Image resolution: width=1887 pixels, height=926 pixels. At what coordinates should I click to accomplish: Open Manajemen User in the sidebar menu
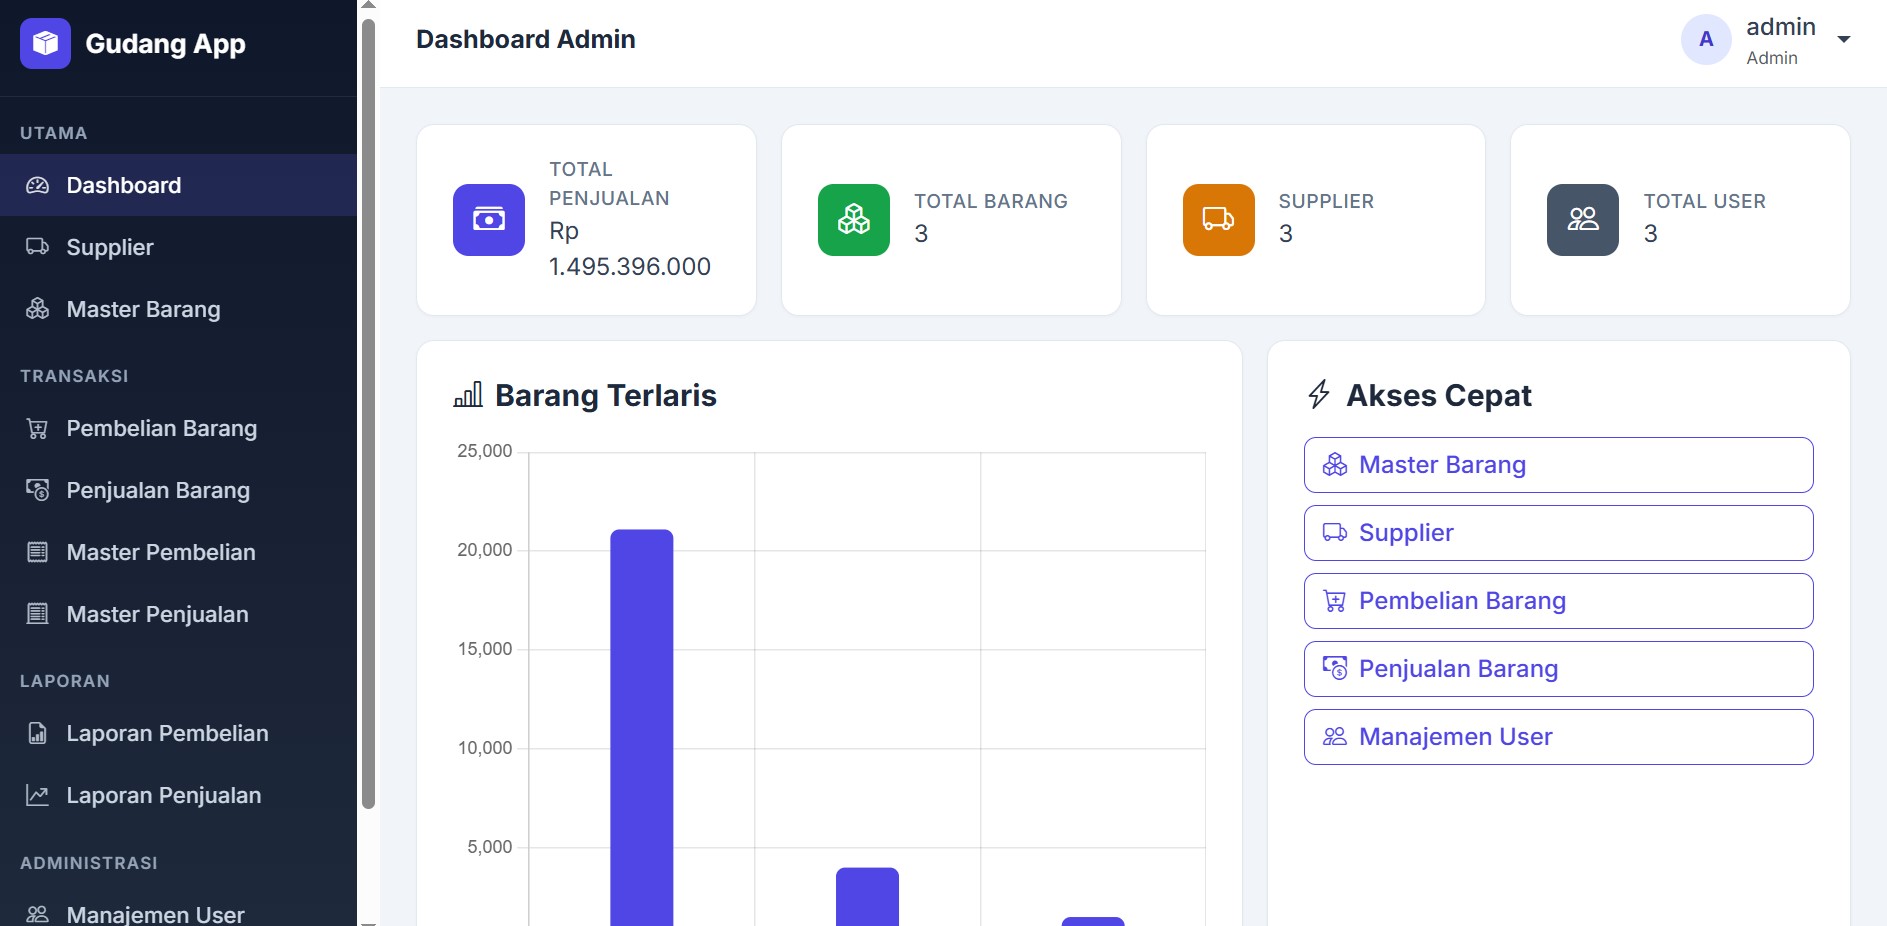[x=178, y=913]
